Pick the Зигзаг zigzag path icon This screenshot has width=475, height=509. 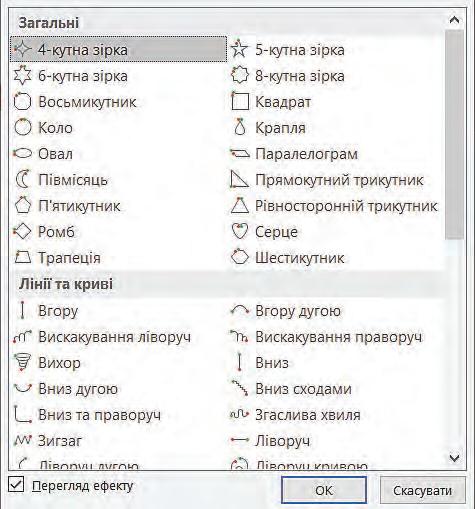22,440
